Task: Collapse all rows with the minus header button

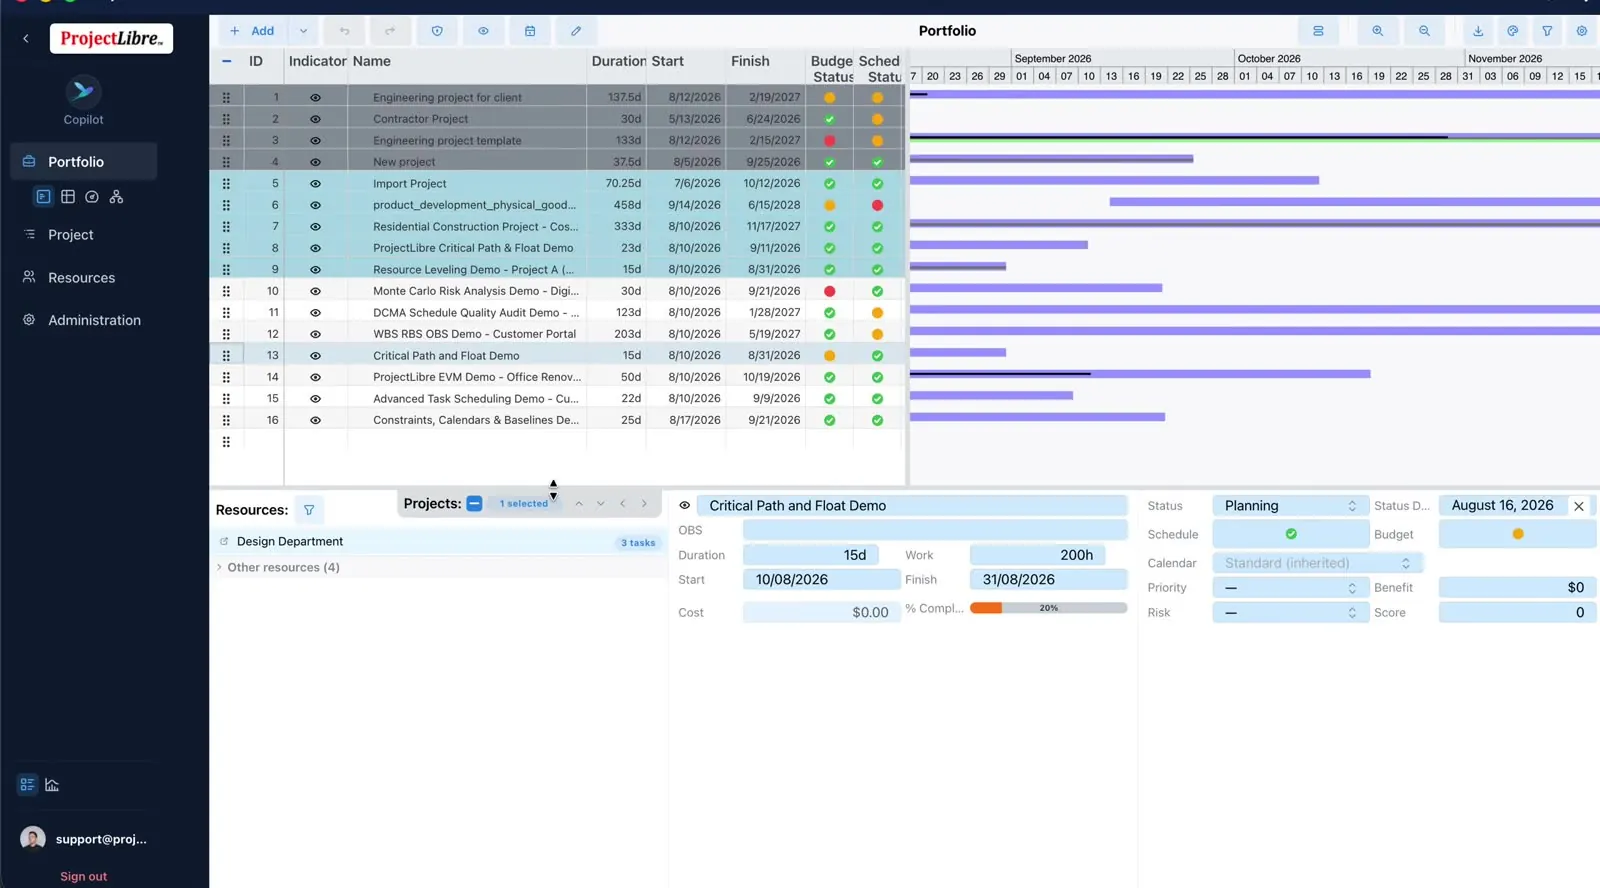Action: pos(227,61)
